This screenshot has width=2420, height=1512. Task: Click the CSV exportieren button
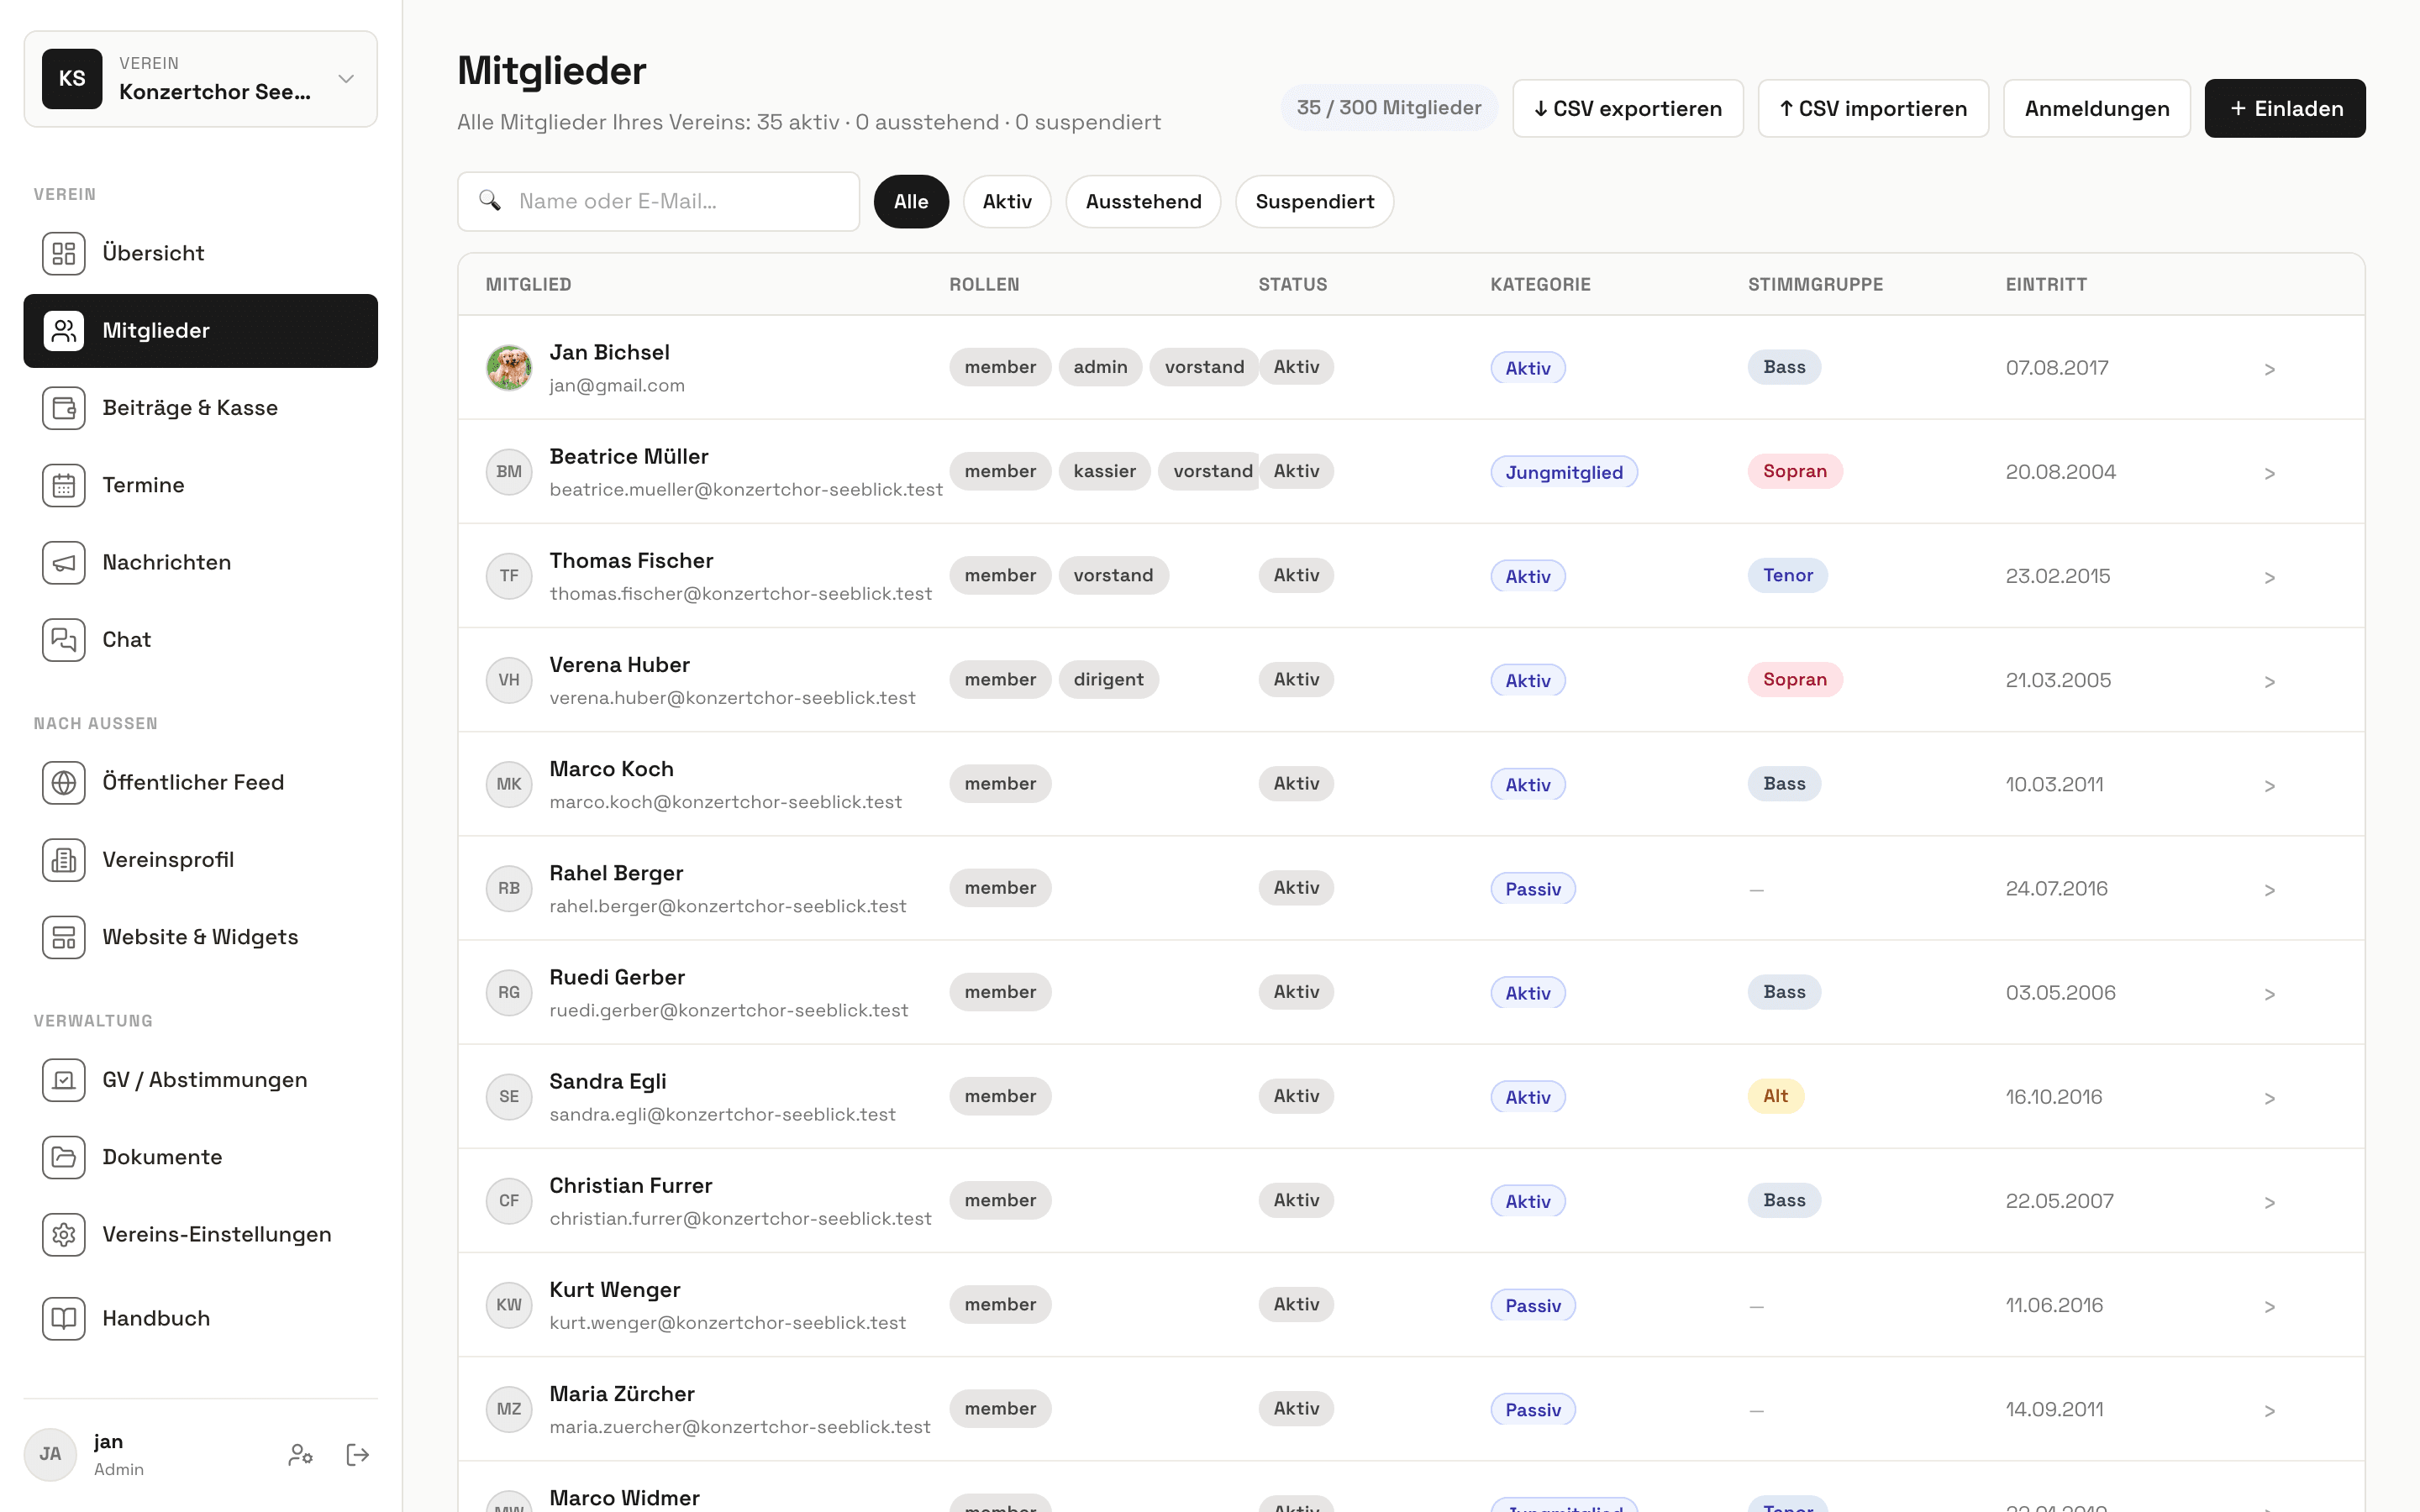coord(1628,108)
